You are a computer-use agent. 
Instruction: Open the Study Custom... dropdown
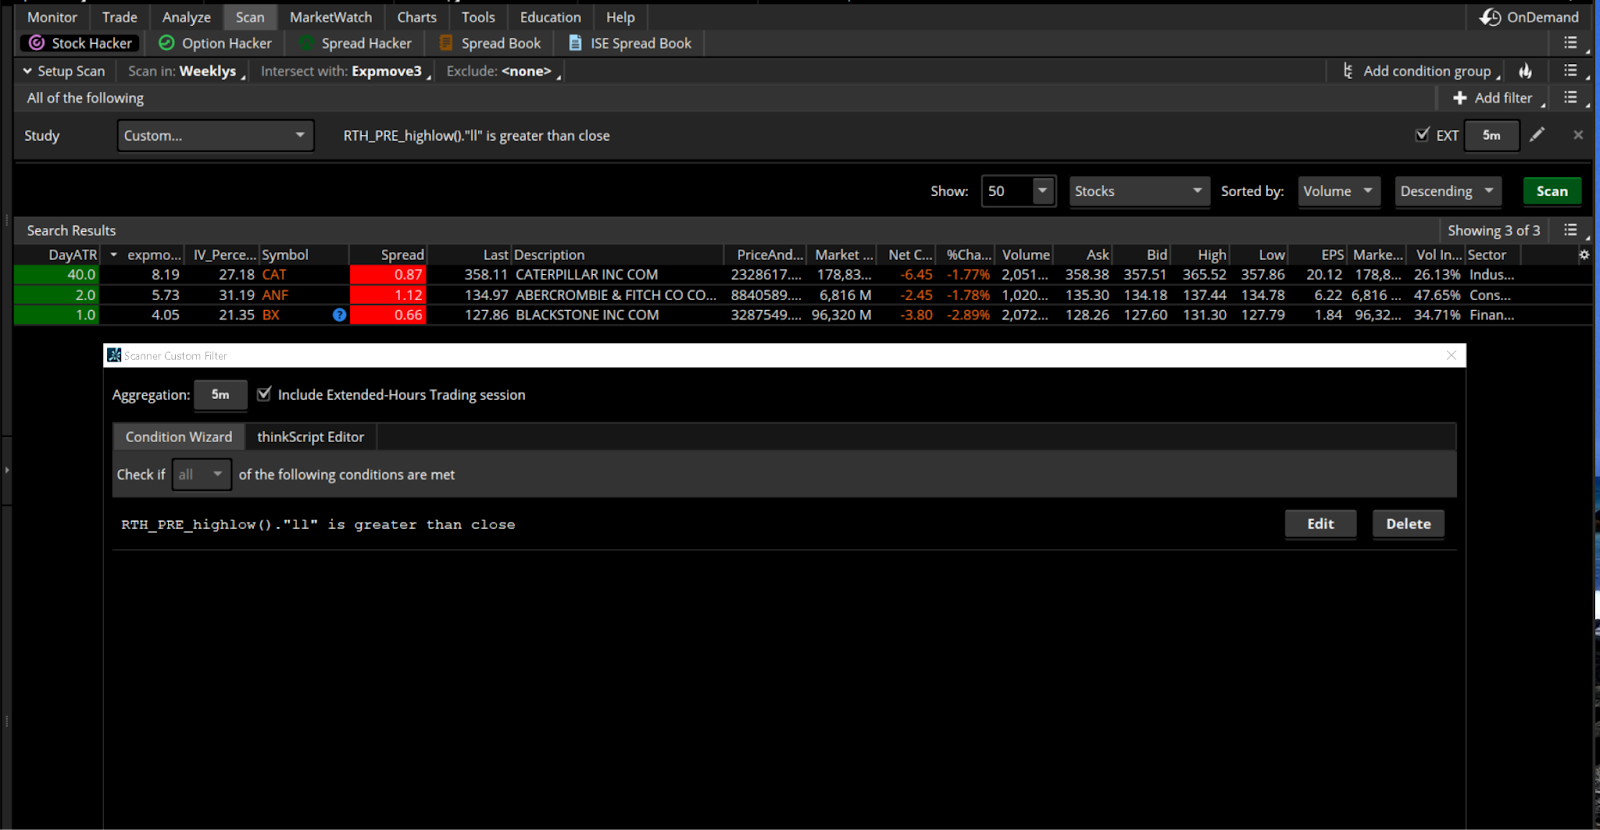(215, 136)
